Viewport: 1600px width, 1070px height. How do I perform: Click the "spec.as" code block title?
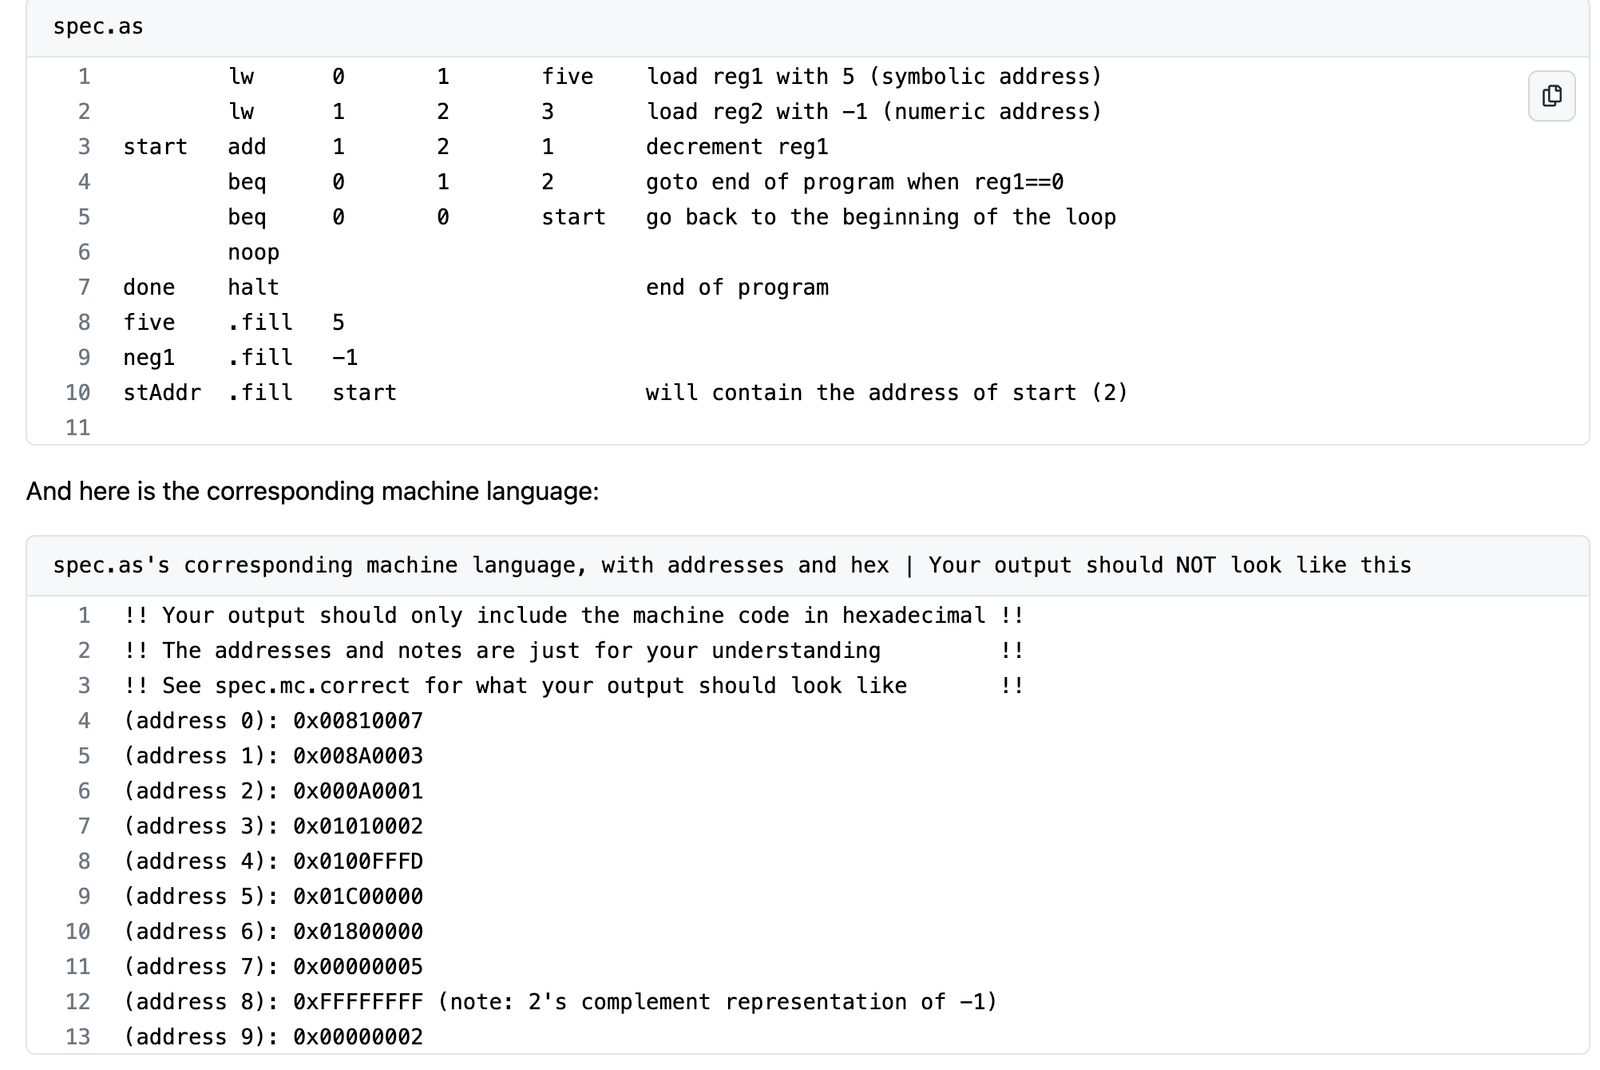tap(98, 27)
